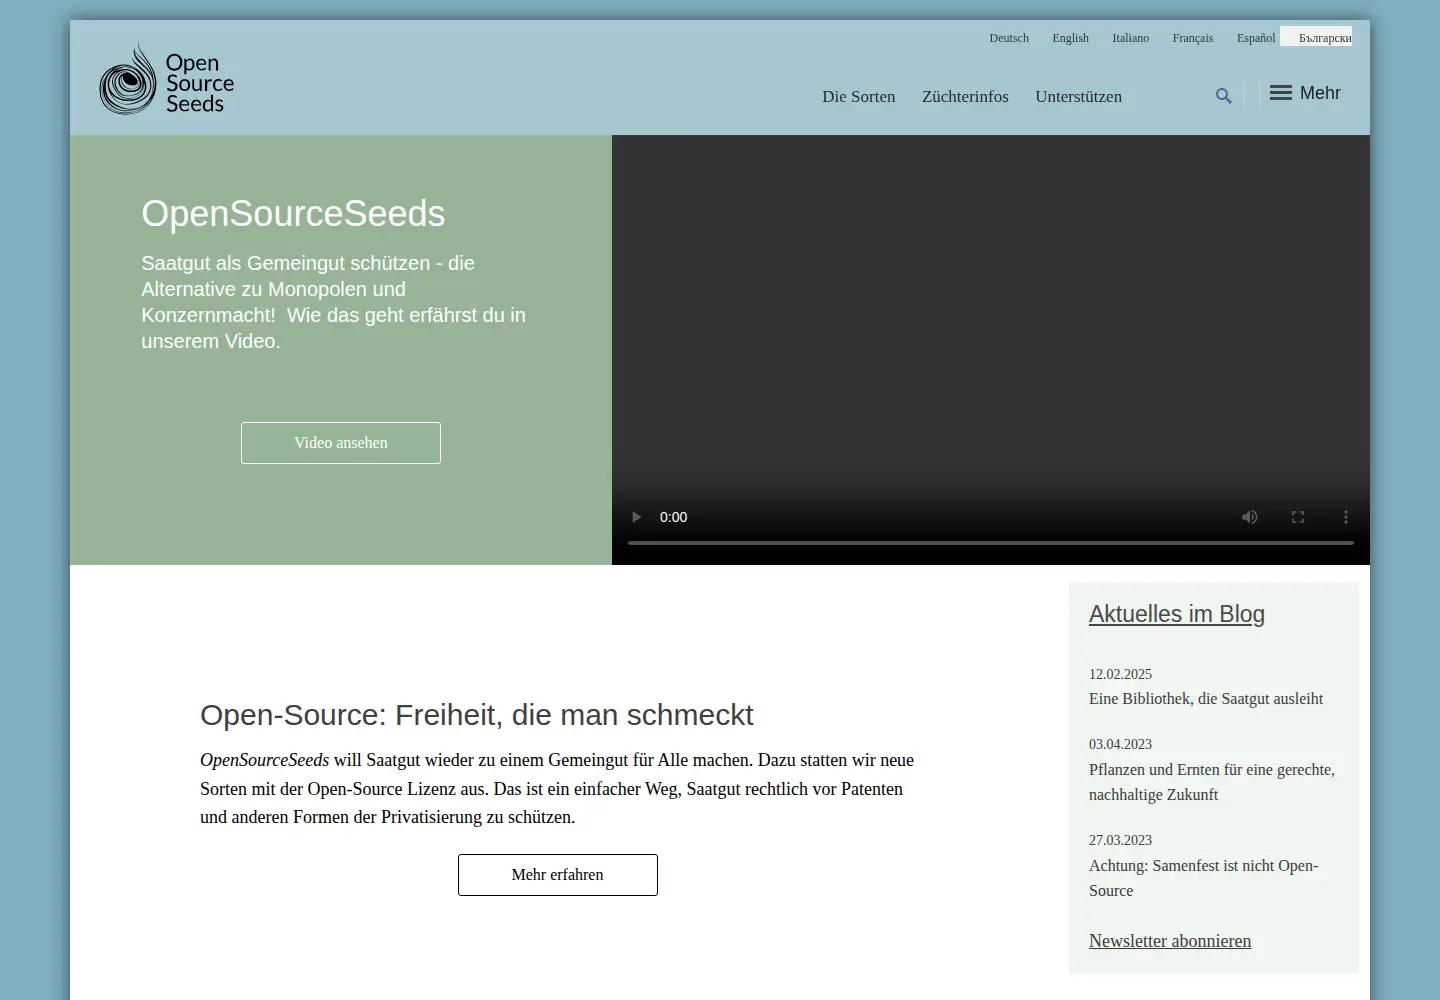Switch the site language to Deutsch
The height and width of the screenshot is (1000, 1440).
[x=1009, y=38]
